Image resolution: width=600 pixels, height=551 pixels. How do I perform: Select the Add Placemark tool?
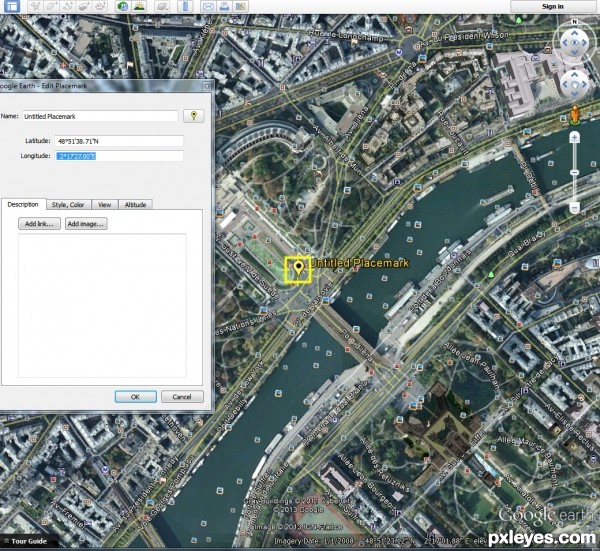tap(35, 6)
